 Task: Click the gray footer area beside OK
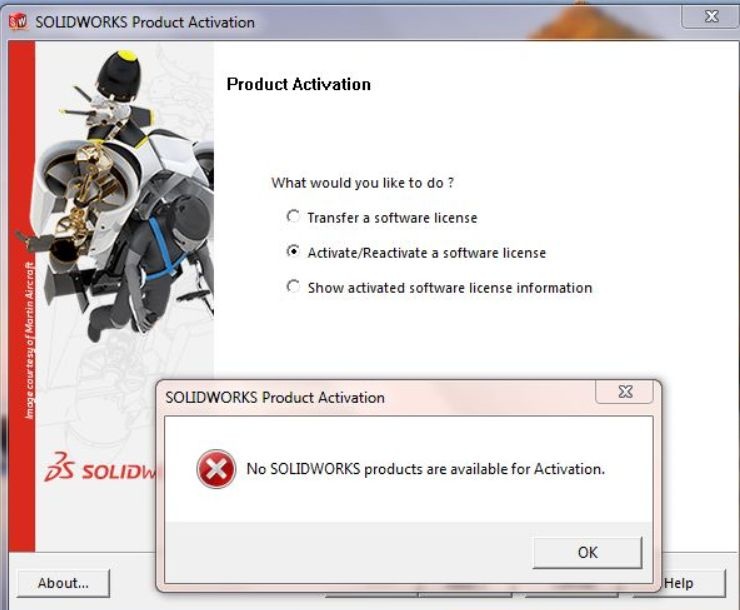pos(348,552)
